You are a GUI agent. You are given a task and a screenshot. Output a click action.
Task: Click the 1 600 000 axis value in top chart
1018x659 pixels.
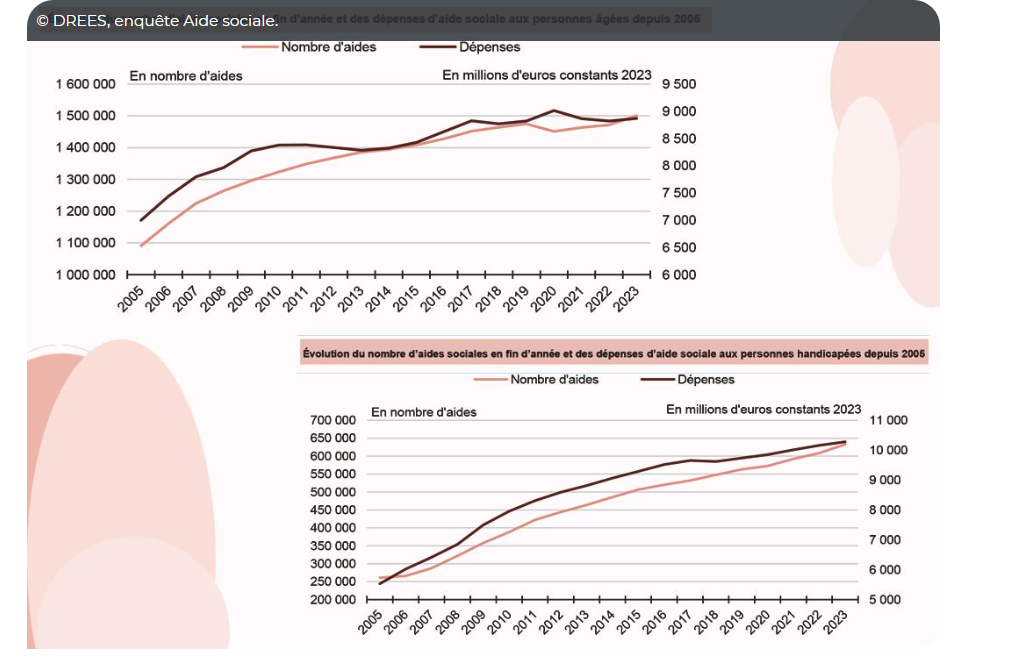click(x=85, y=84)
